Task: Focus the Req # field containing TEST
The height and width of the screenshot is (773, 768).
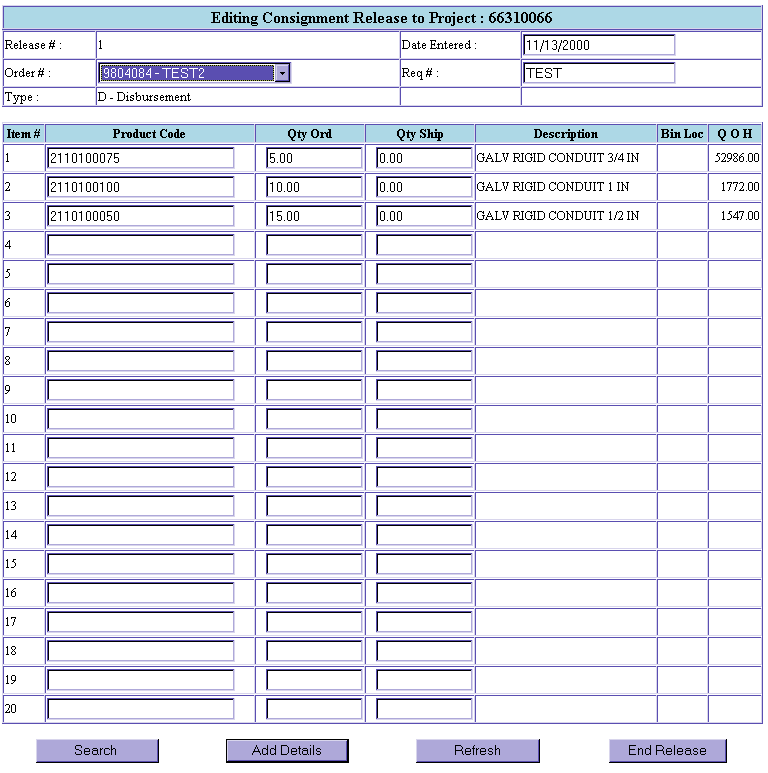Action: pos(598,73)
